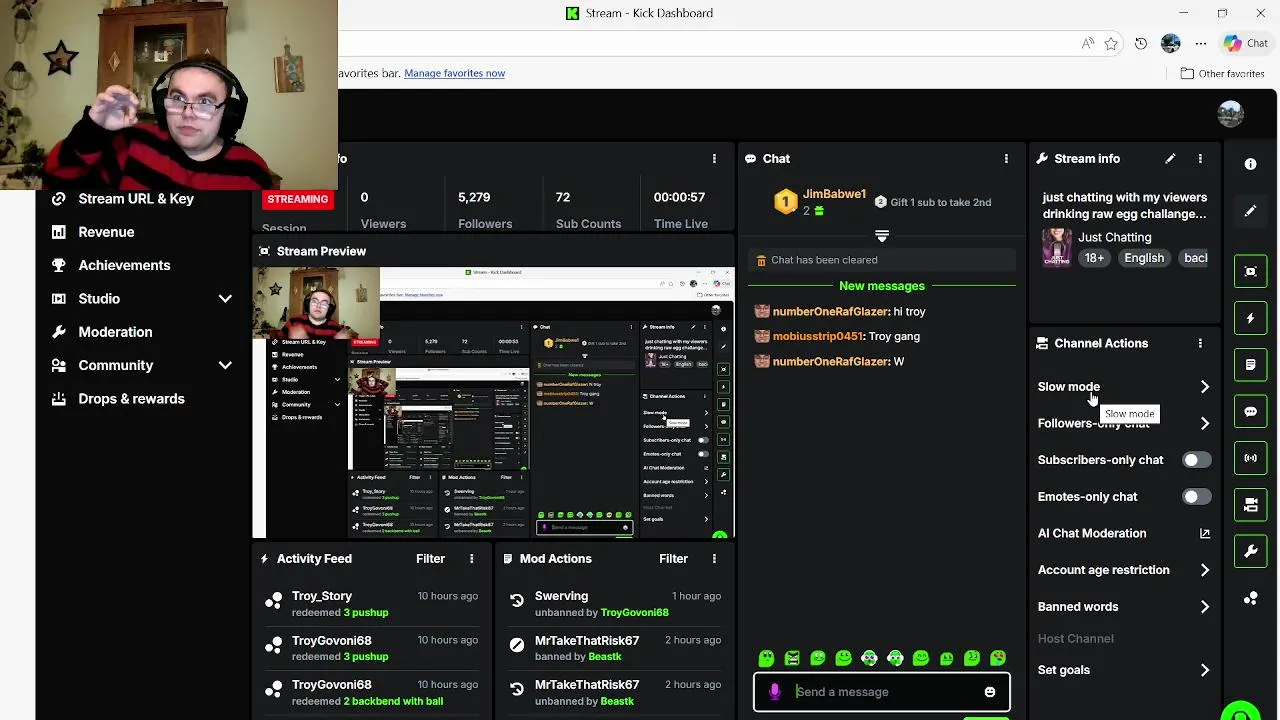Expand the Studio sidebar section
The height and width of the screenshot is (720, 1280).
225,299
